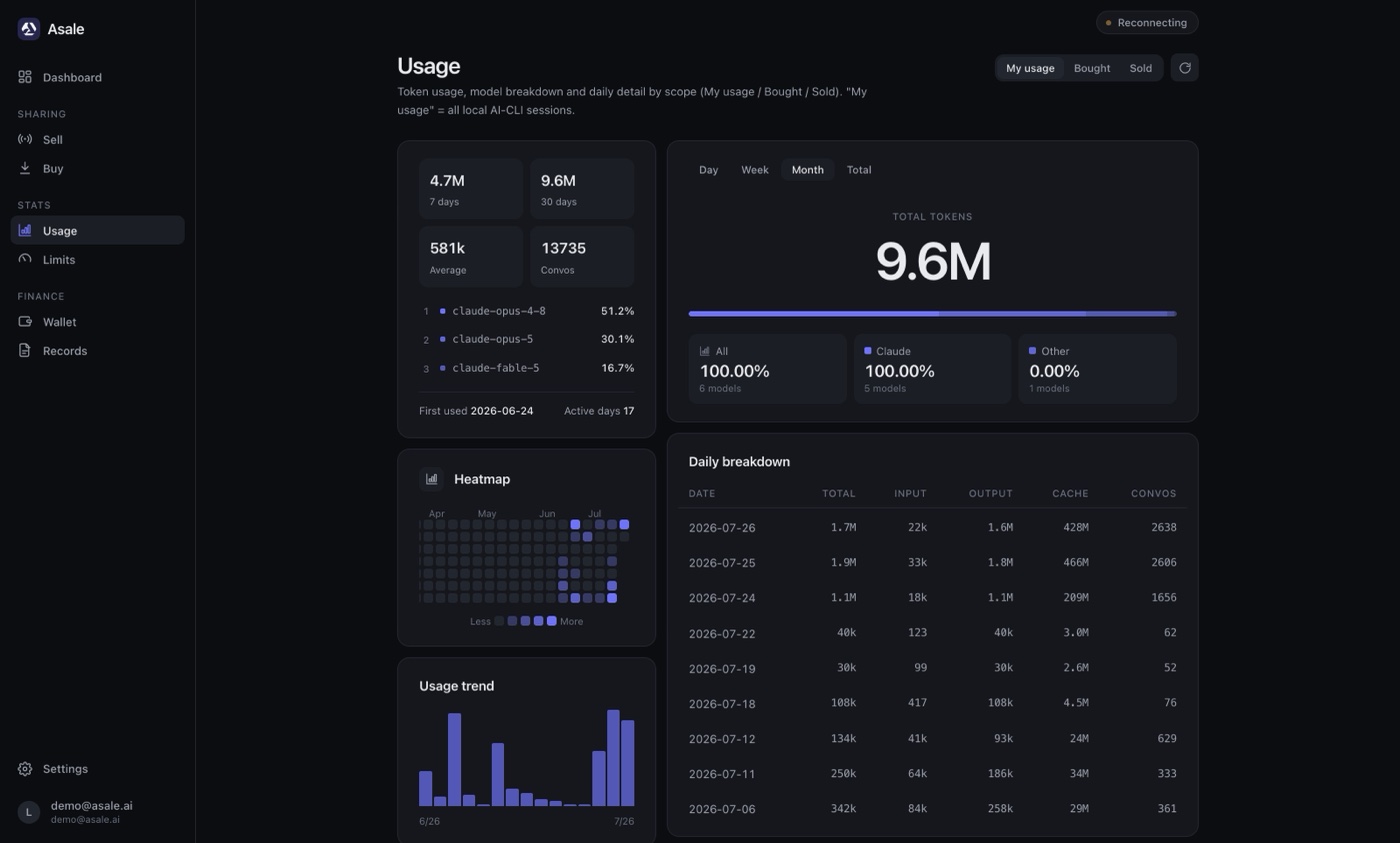1400x843 pixels.
Task: Click the claude-opus-5 model row
Action: (527, 339)
